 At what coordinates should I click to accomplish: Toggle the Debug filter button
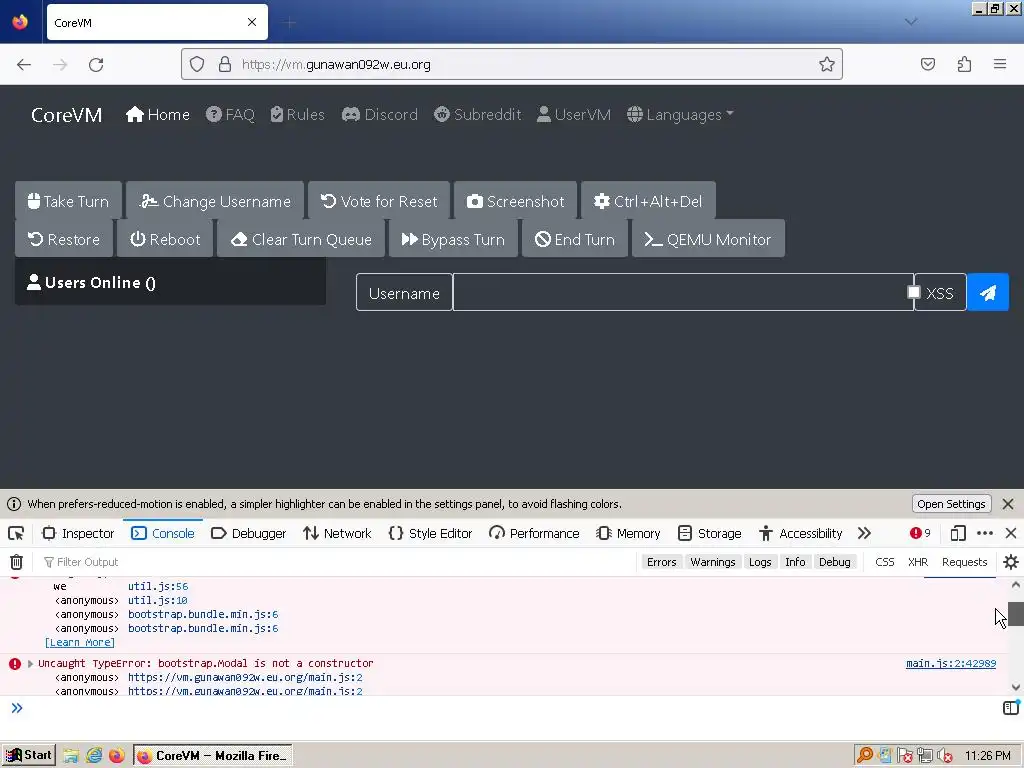coord(835,562)
